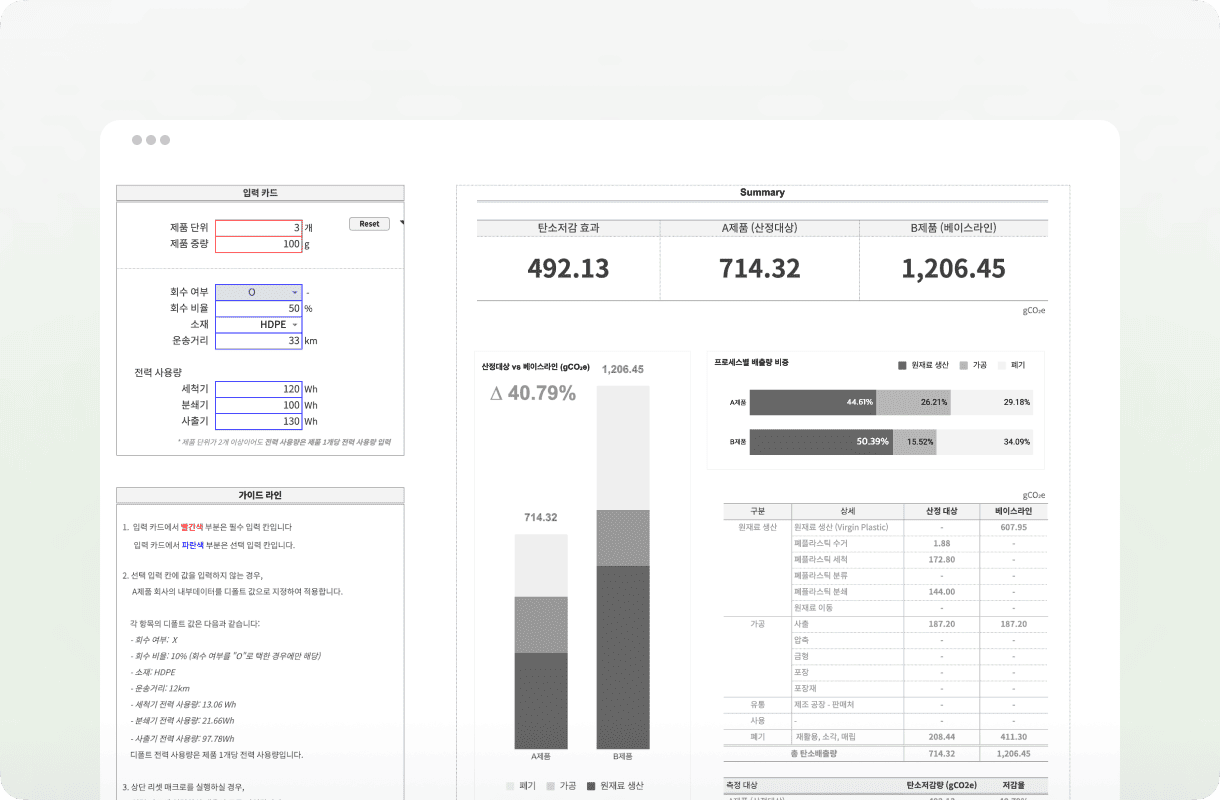Click the 44.61% segment of the A제품 bar
Viewport: 1220px width, 800px height.
point(813,402)
